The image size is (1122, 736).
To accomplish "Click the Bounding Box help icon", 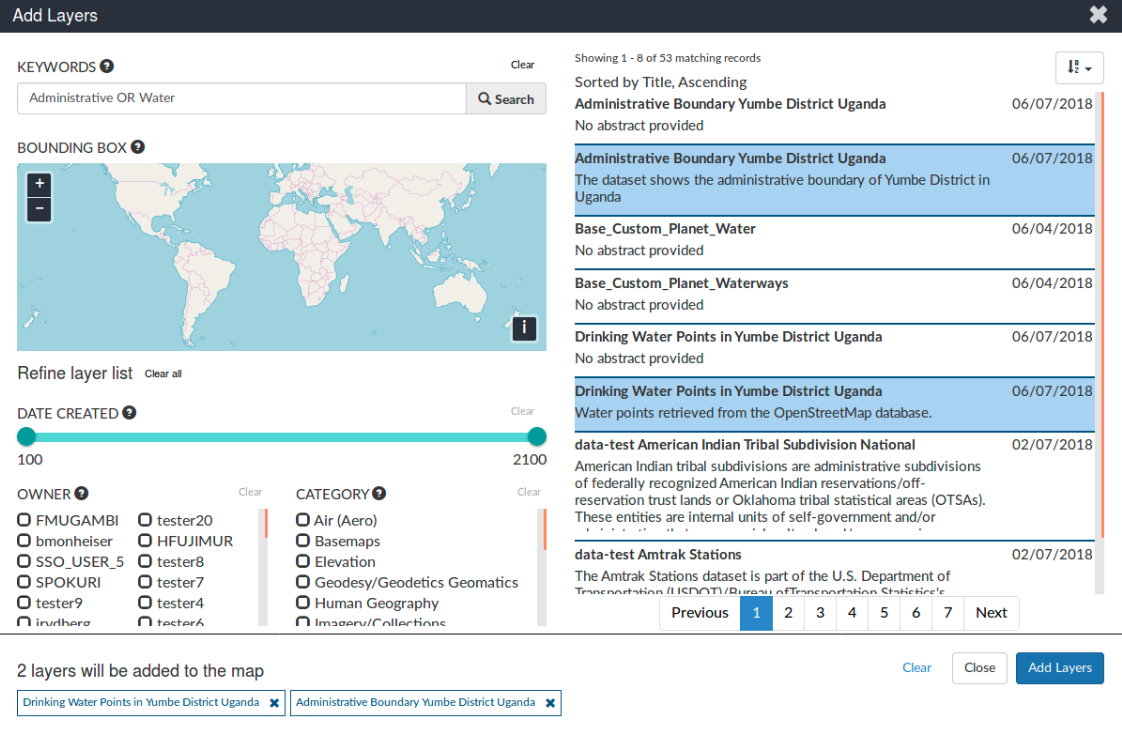I will click(138, 148).
